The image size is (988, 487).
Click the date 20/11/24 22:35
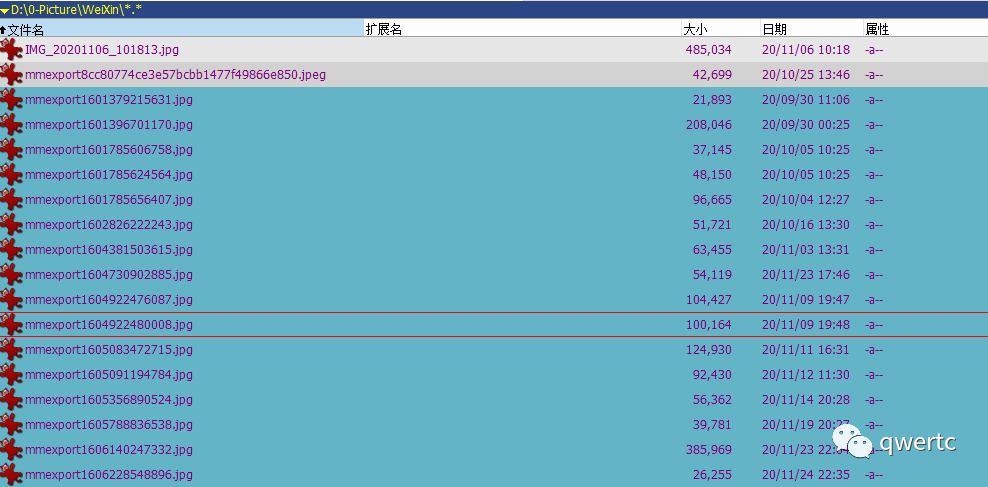tap(806, 474)
